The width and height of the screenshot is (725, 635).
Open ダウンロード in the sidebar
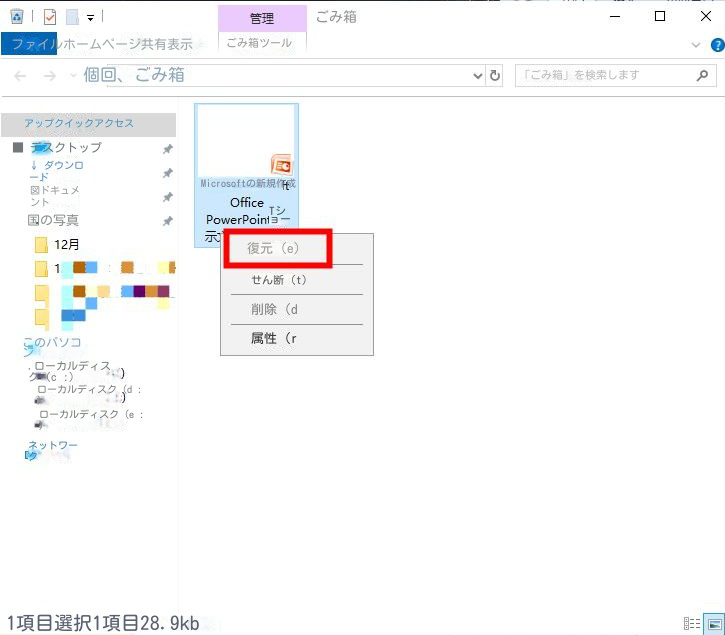coord(56,171)
